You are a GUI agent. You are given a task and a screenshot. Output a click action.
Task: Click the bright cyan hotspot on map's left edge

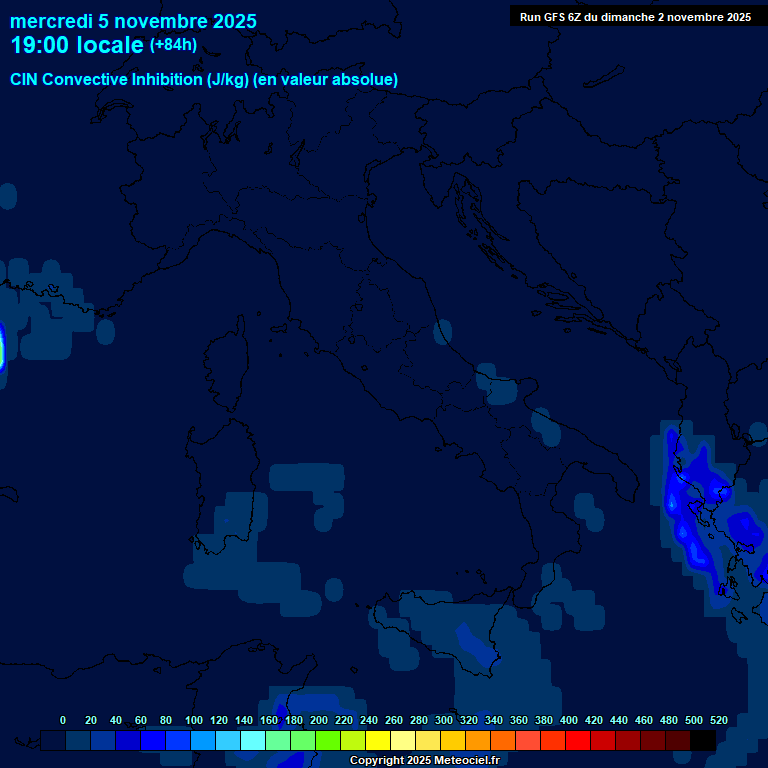2,348
